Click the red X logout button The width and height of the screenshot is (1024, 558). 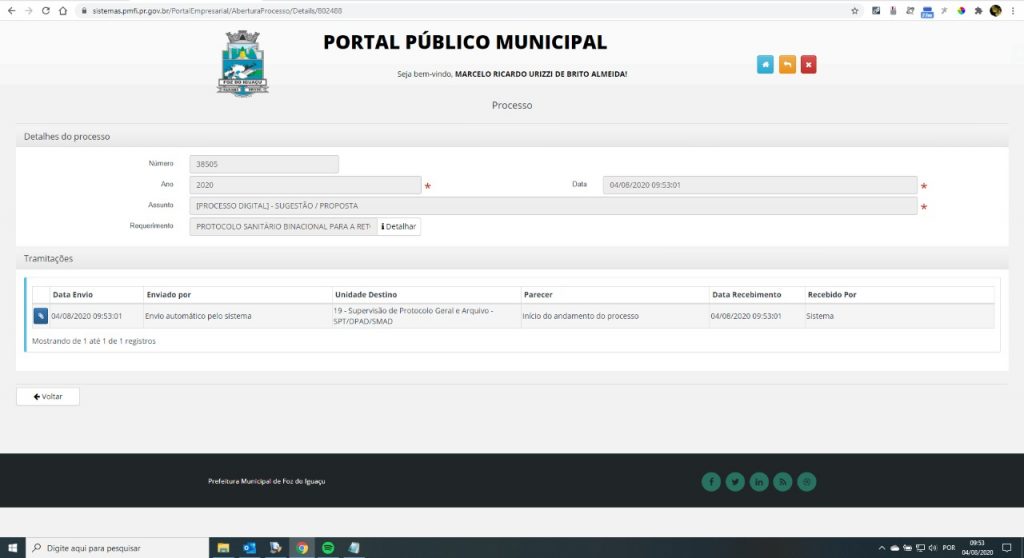809,65
